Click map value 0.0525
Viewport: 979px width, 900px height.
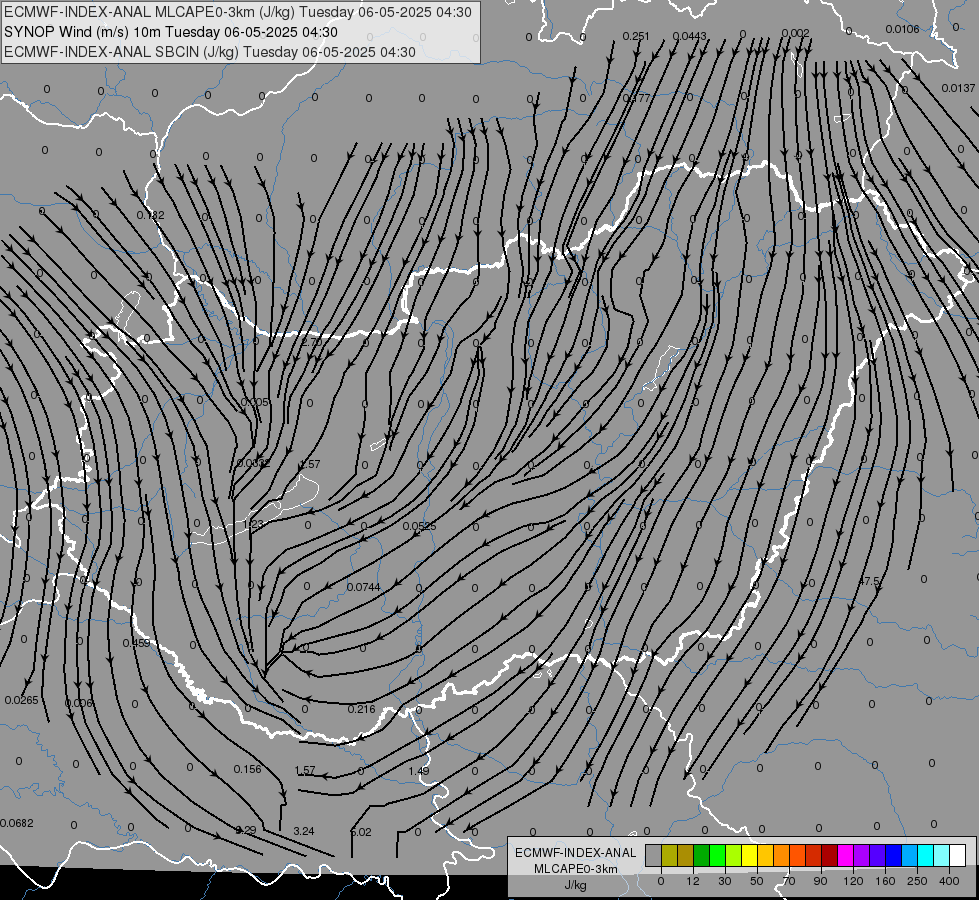(x=419, y=527)
